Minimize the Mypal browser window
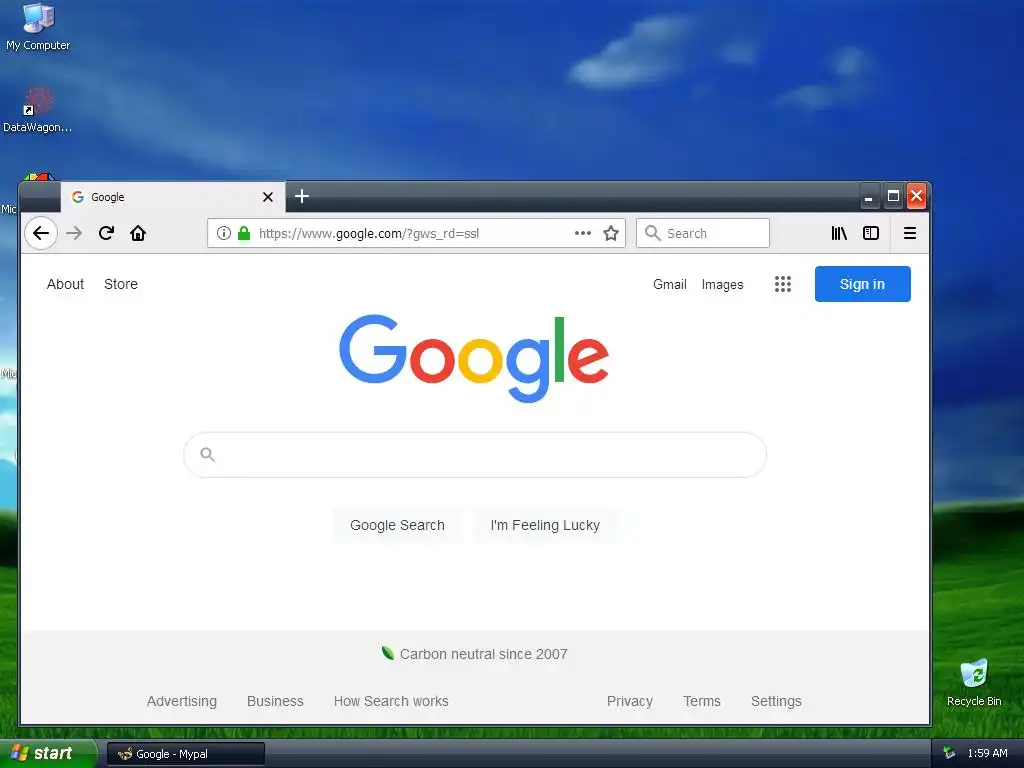This screenshot has height=768, width=1024. (x=869, y=197)
